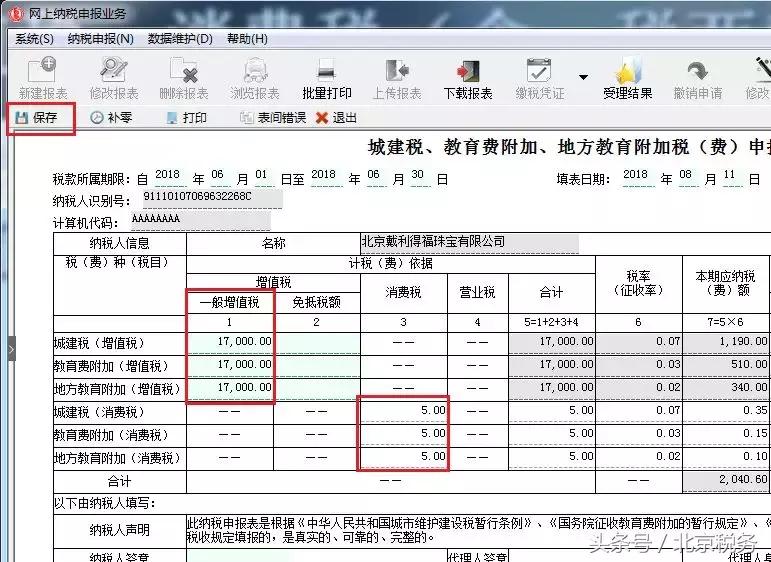Print the form using 打印
The height and width of the screenshot is (562, 771).
(x=187, y=118)
